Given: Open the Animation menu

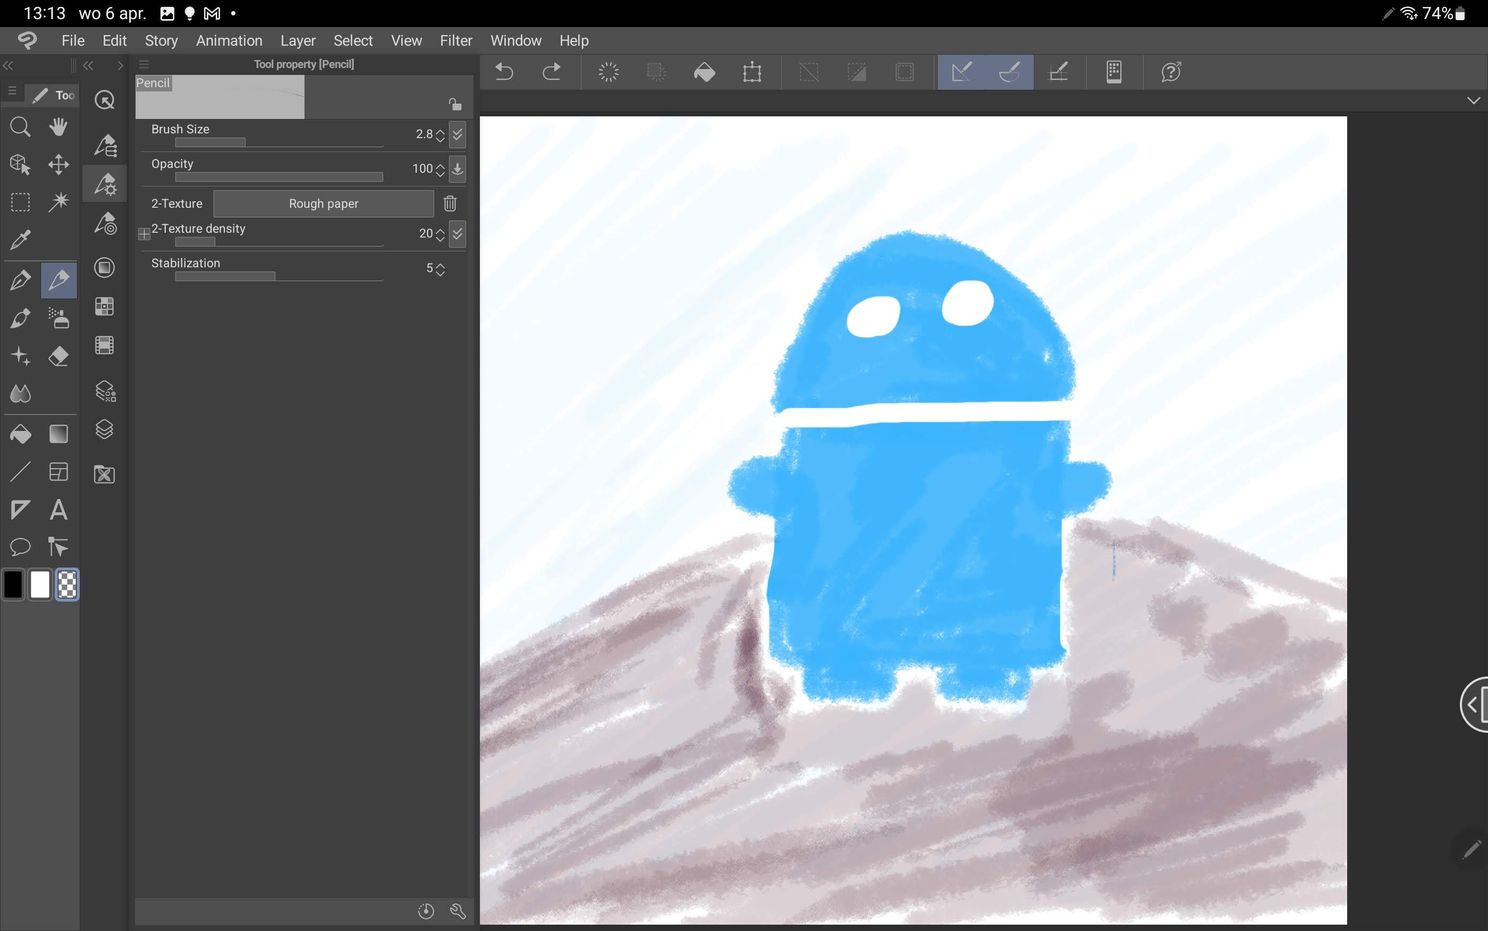Looking at the screenshot, I should 229,41.
